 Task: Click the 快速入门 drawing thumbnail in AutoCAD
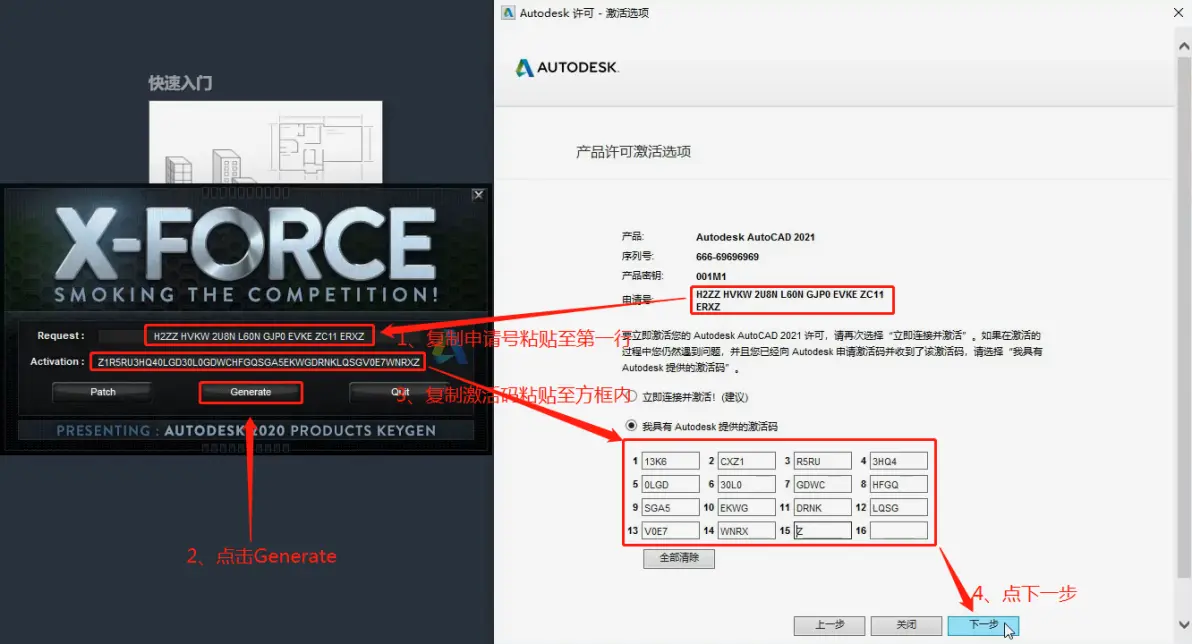(x=265, y=142)
